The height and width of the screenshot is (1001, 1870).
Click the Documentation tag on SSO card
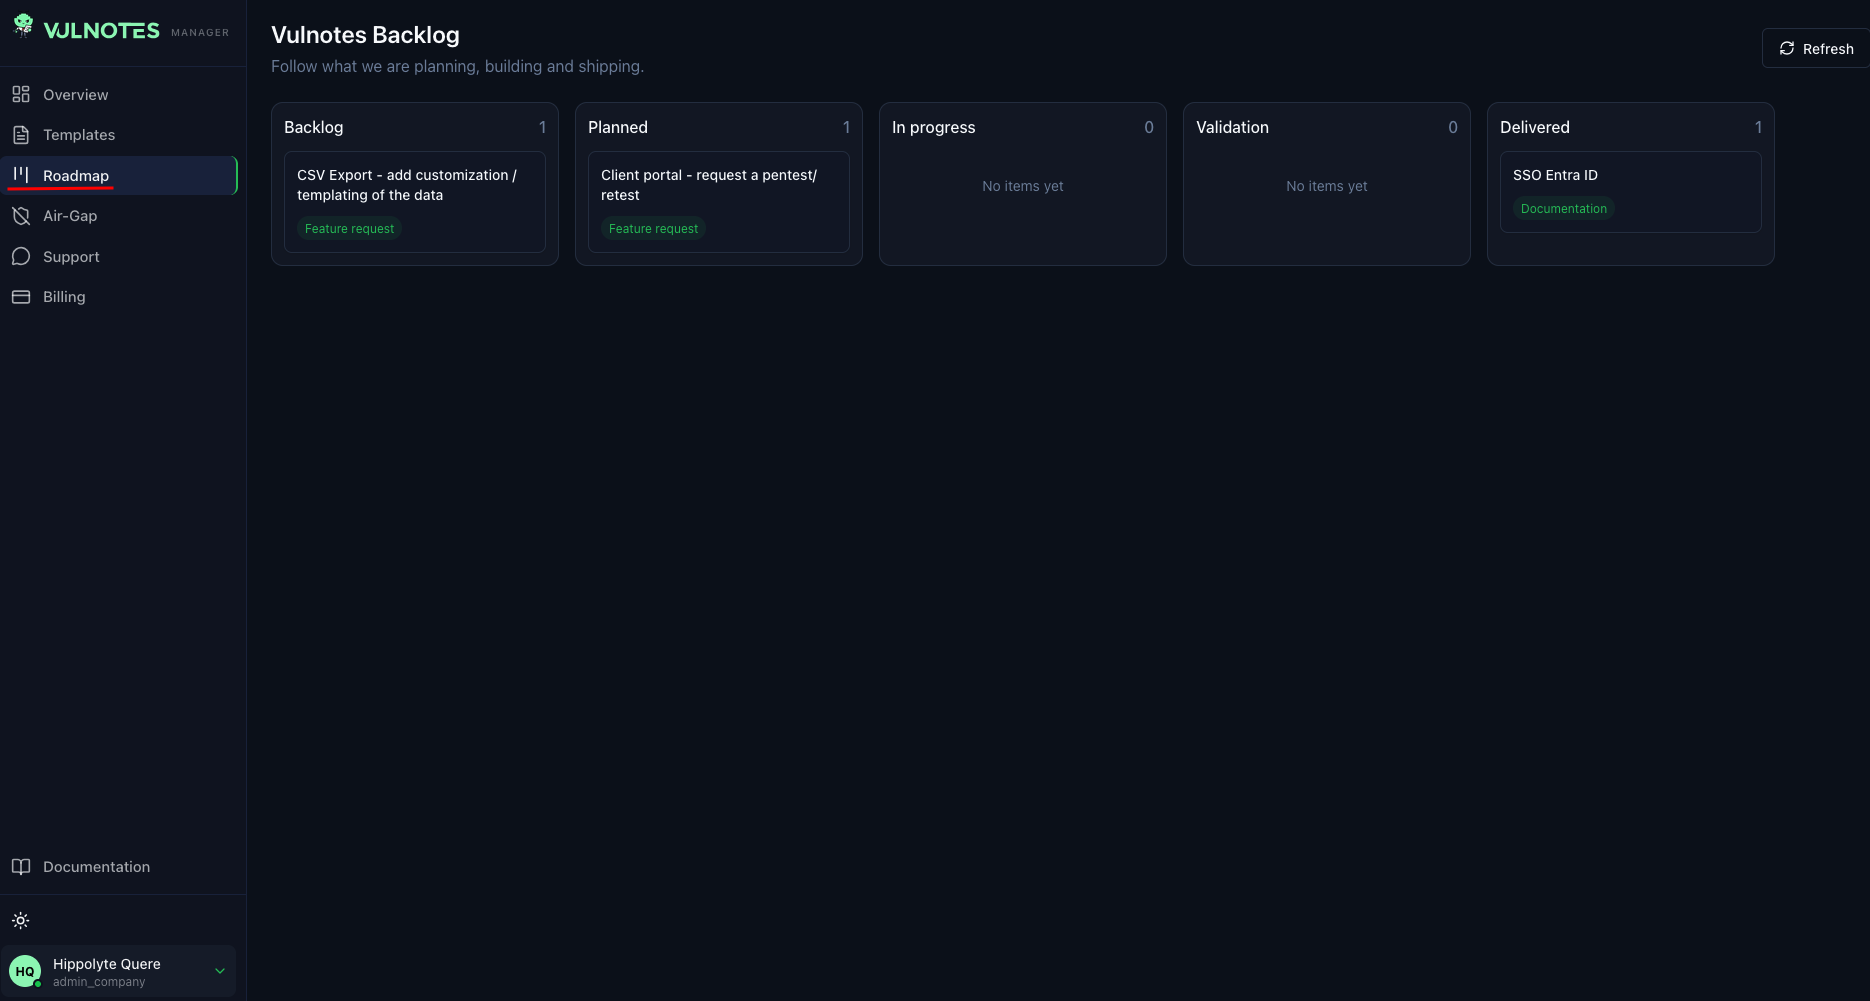coord(1564,209)
